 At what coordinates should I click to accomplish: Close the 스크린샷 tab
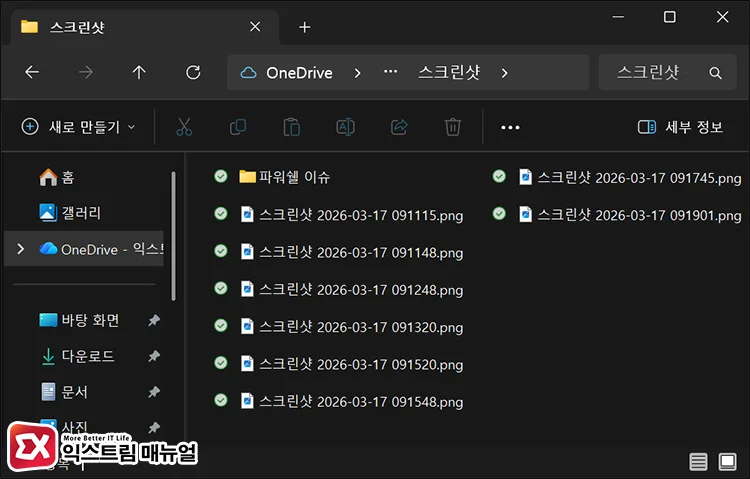(255, 27)
